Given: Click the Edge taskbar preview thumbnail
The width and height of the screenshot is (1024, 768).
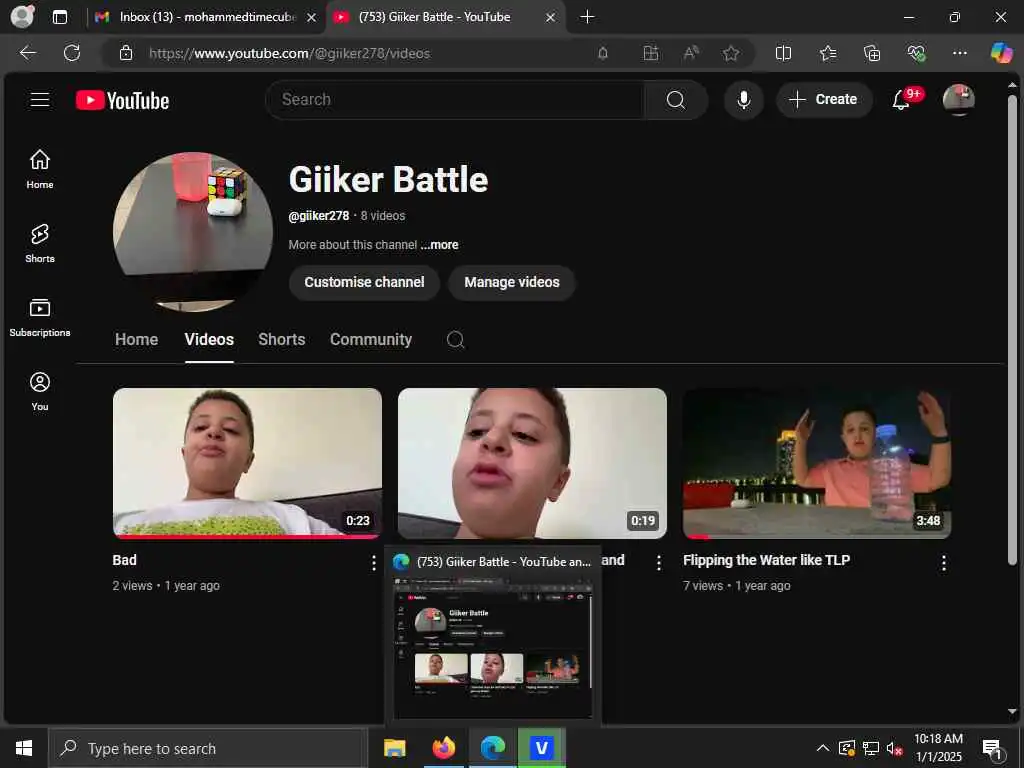Looking at the screenshot, I should 493,648.
